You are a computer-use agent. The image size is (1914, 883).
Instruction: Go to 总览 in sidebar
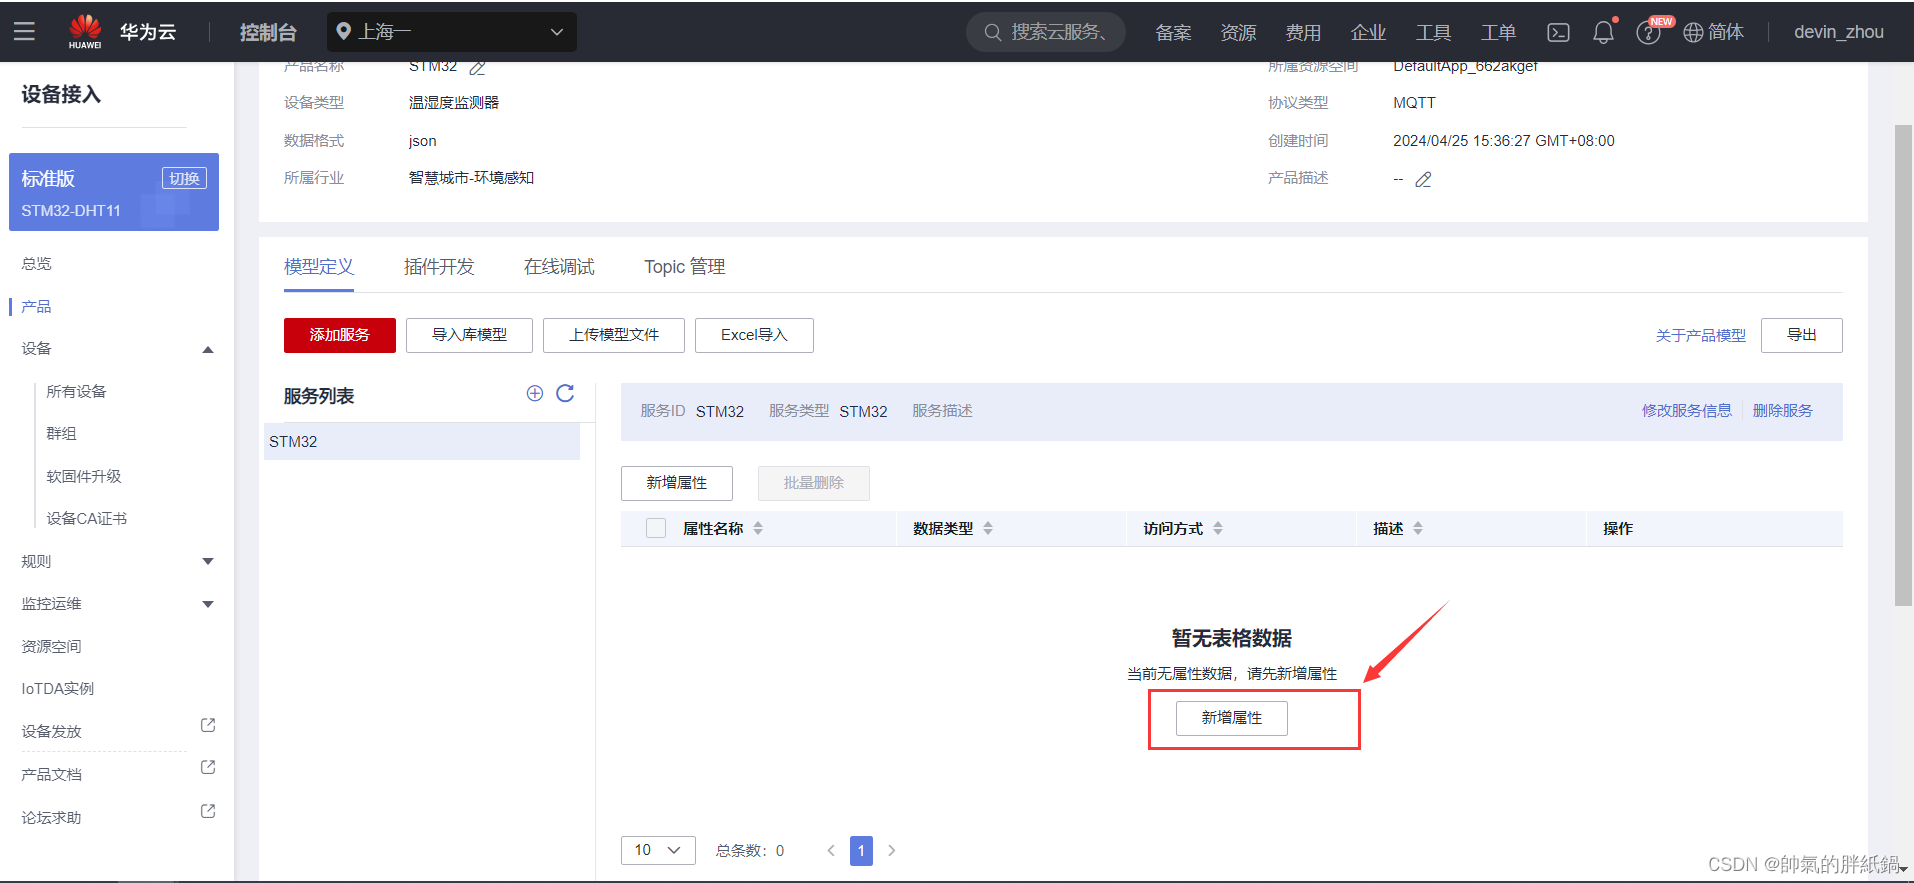point(36,264)
